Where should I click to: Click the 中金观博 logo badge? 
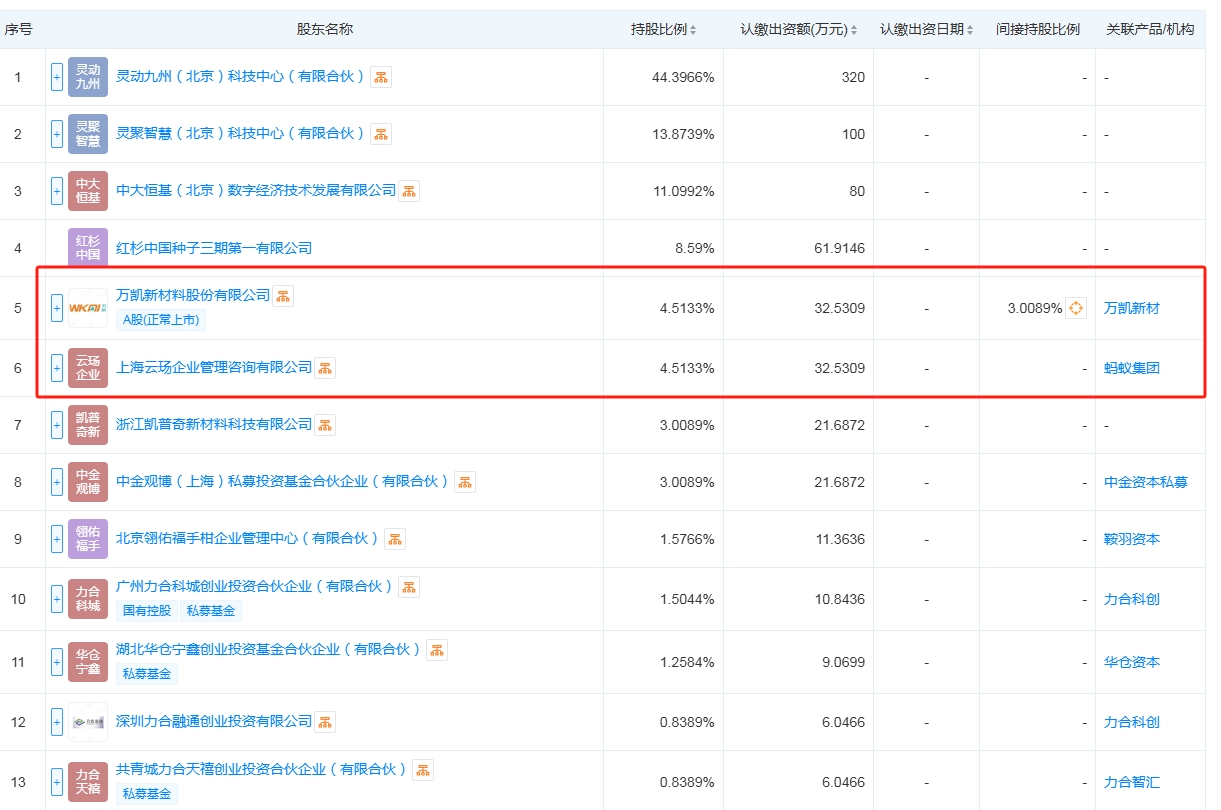click(x=88, y=482)
